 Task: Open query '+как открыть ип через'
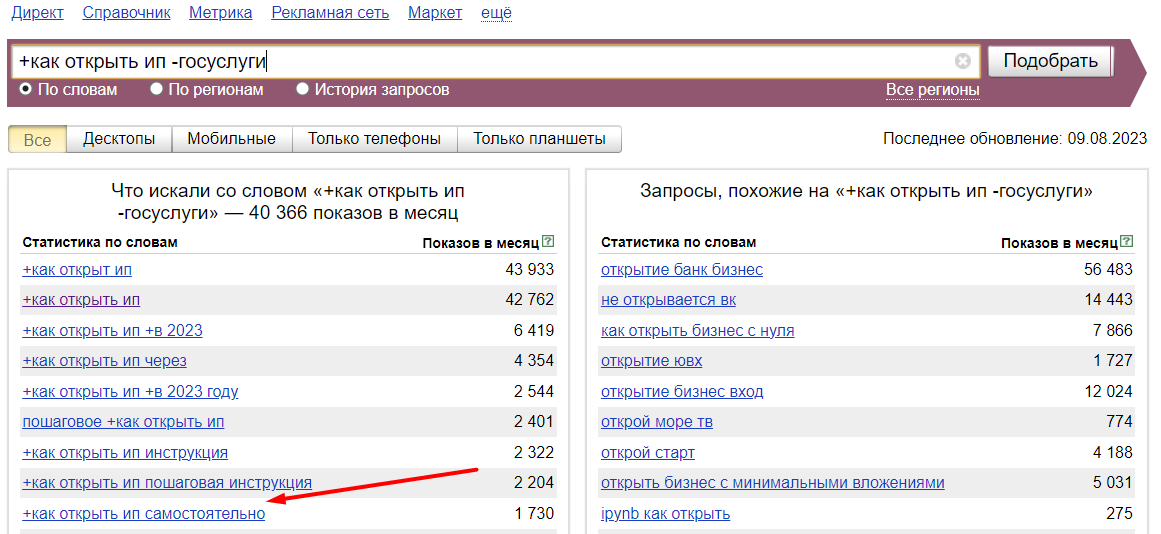tap(104, 361)
